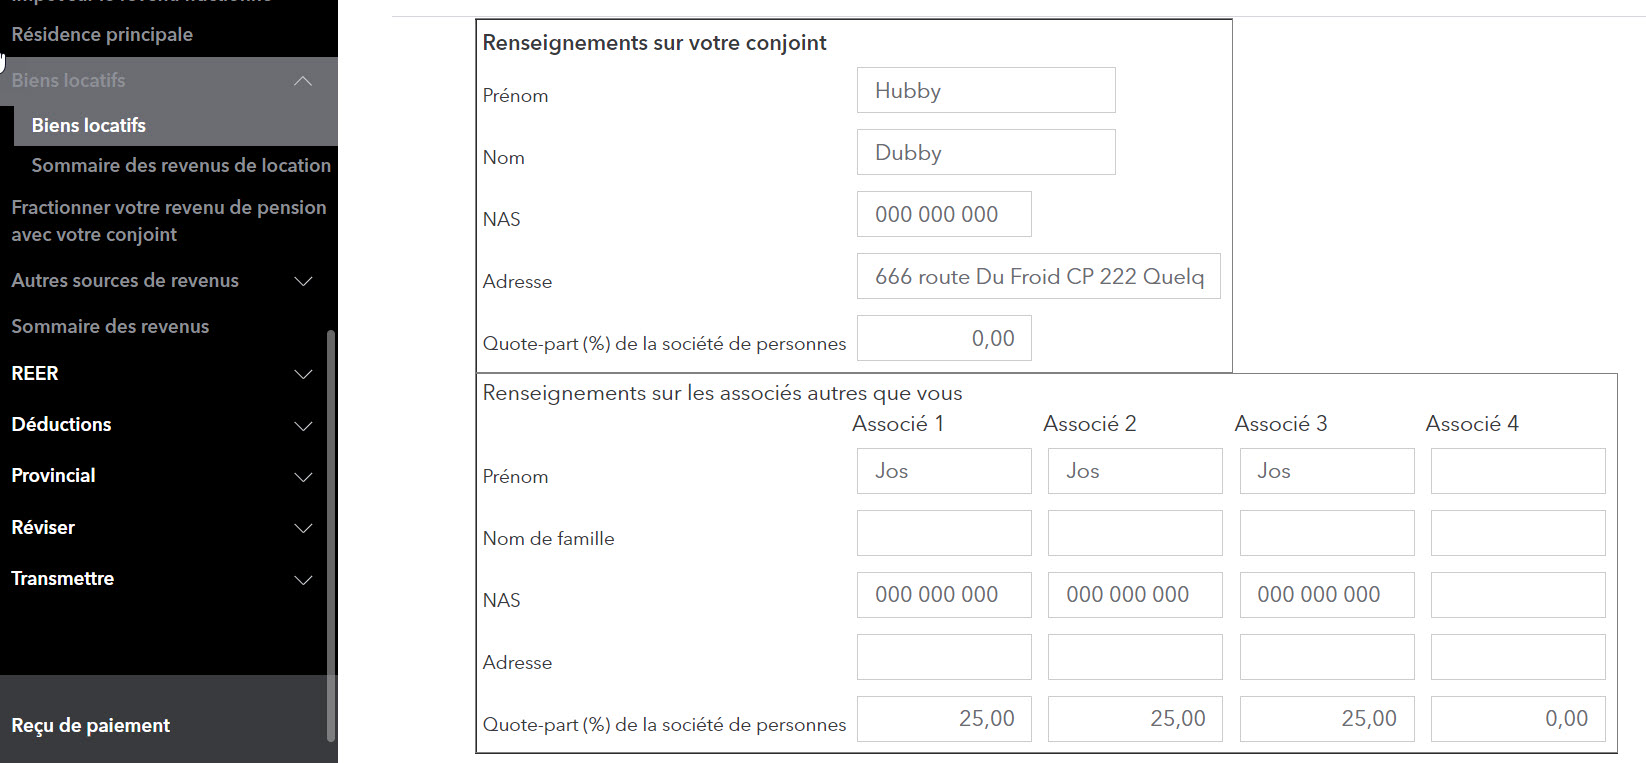Open Fractionner votre revenu de pension
Viewport: 1646px width, 763px height.
[x=168, y=221]
